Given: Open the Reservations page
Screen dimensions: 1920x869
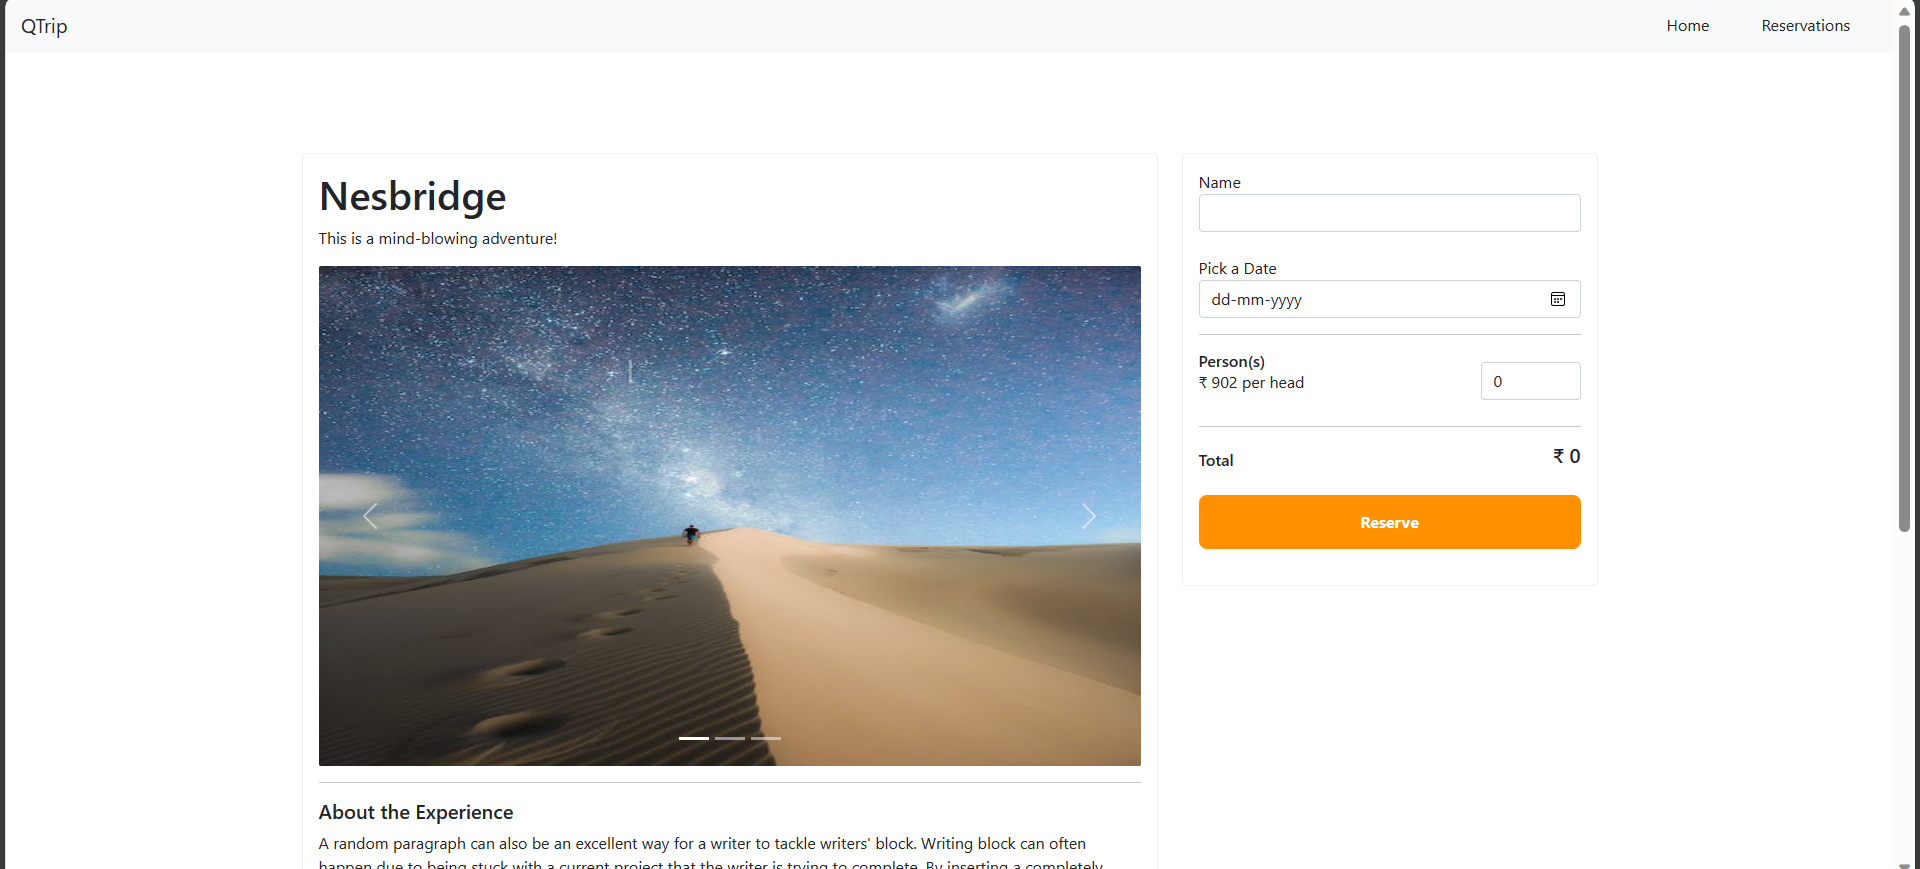Looking at the screenshot, I should [1805, 25].
